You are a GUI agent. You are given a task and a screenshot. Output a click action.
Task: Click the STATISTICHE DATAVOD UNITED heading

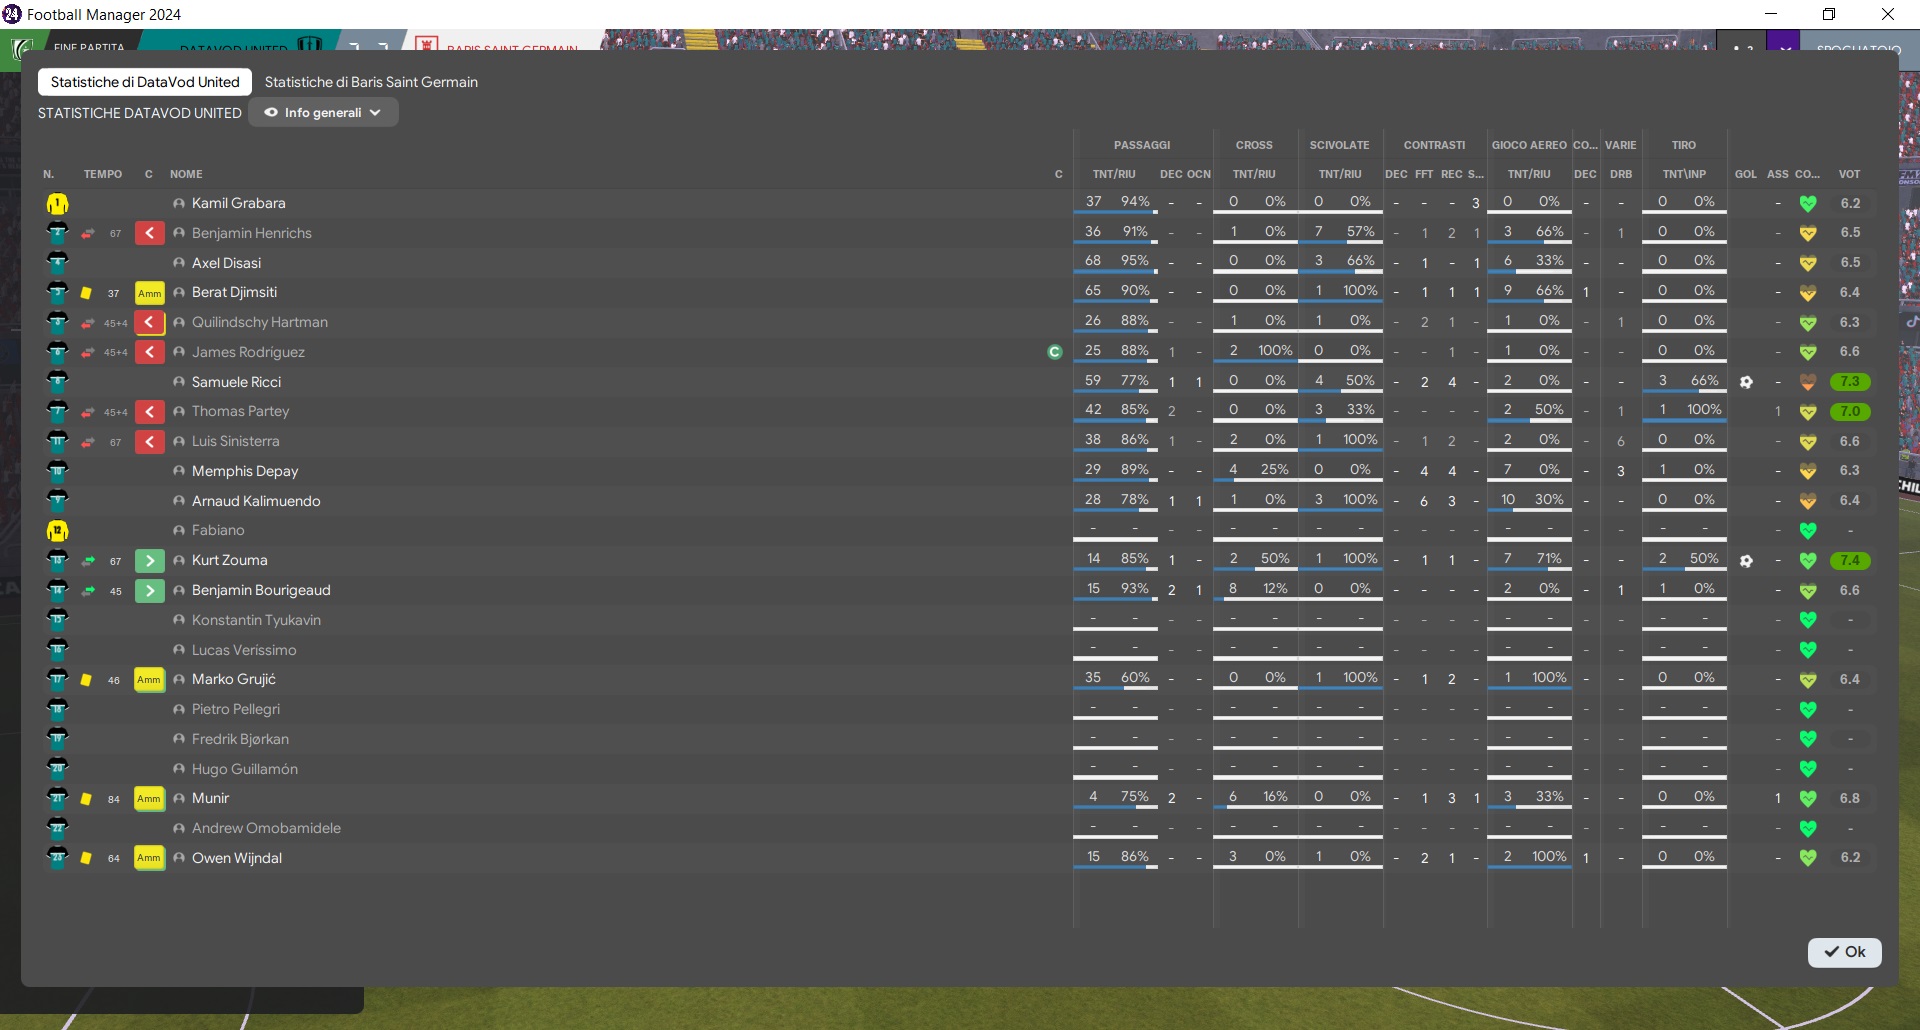coord(140,113)
